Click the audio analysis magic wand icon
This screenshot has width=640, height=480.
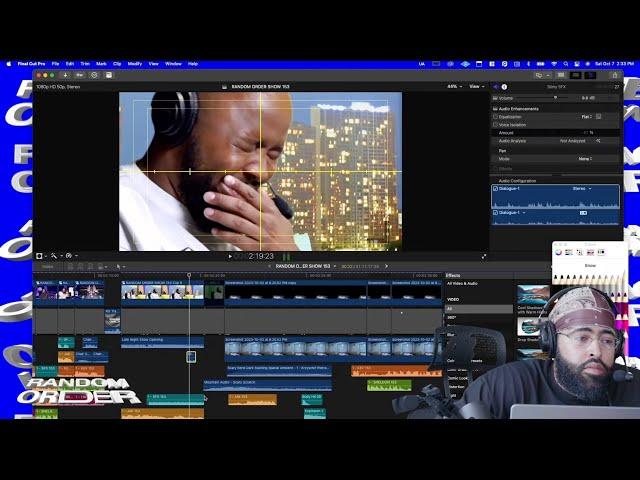(598, 141)
